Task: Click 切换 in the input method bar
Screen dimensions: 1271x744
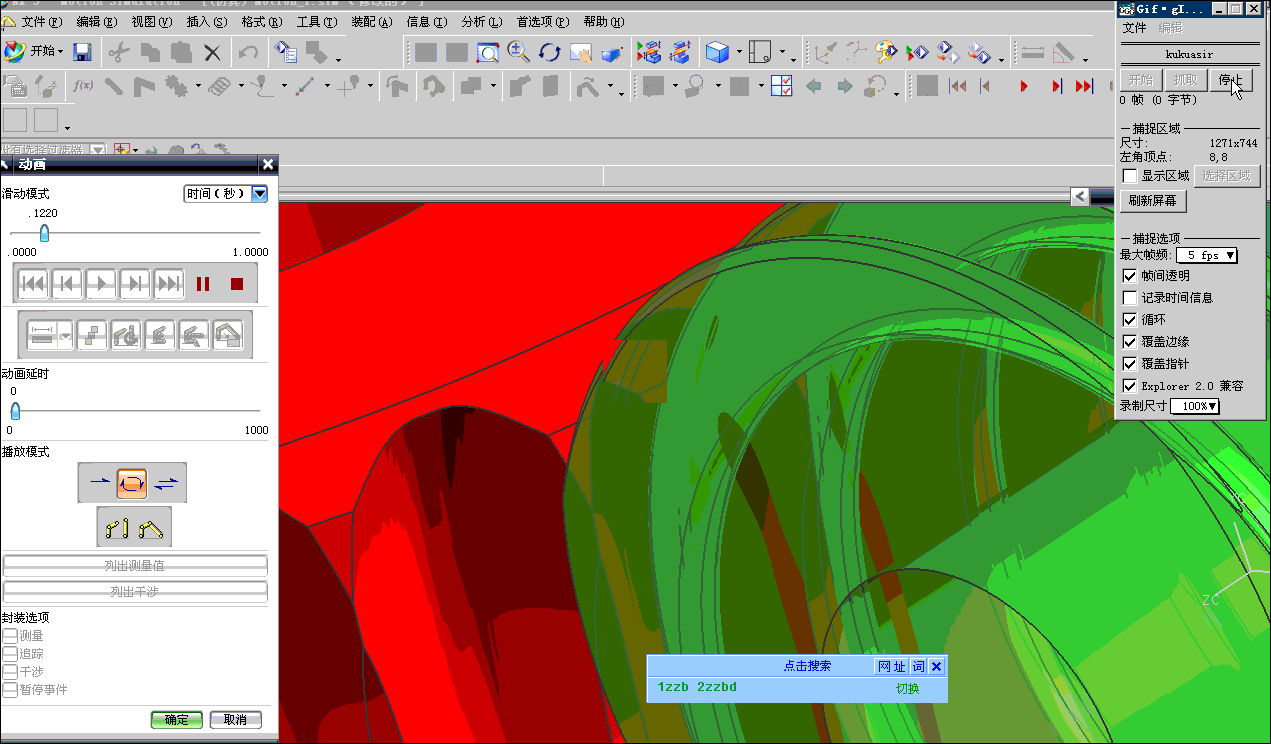Action: coord(907,688)
